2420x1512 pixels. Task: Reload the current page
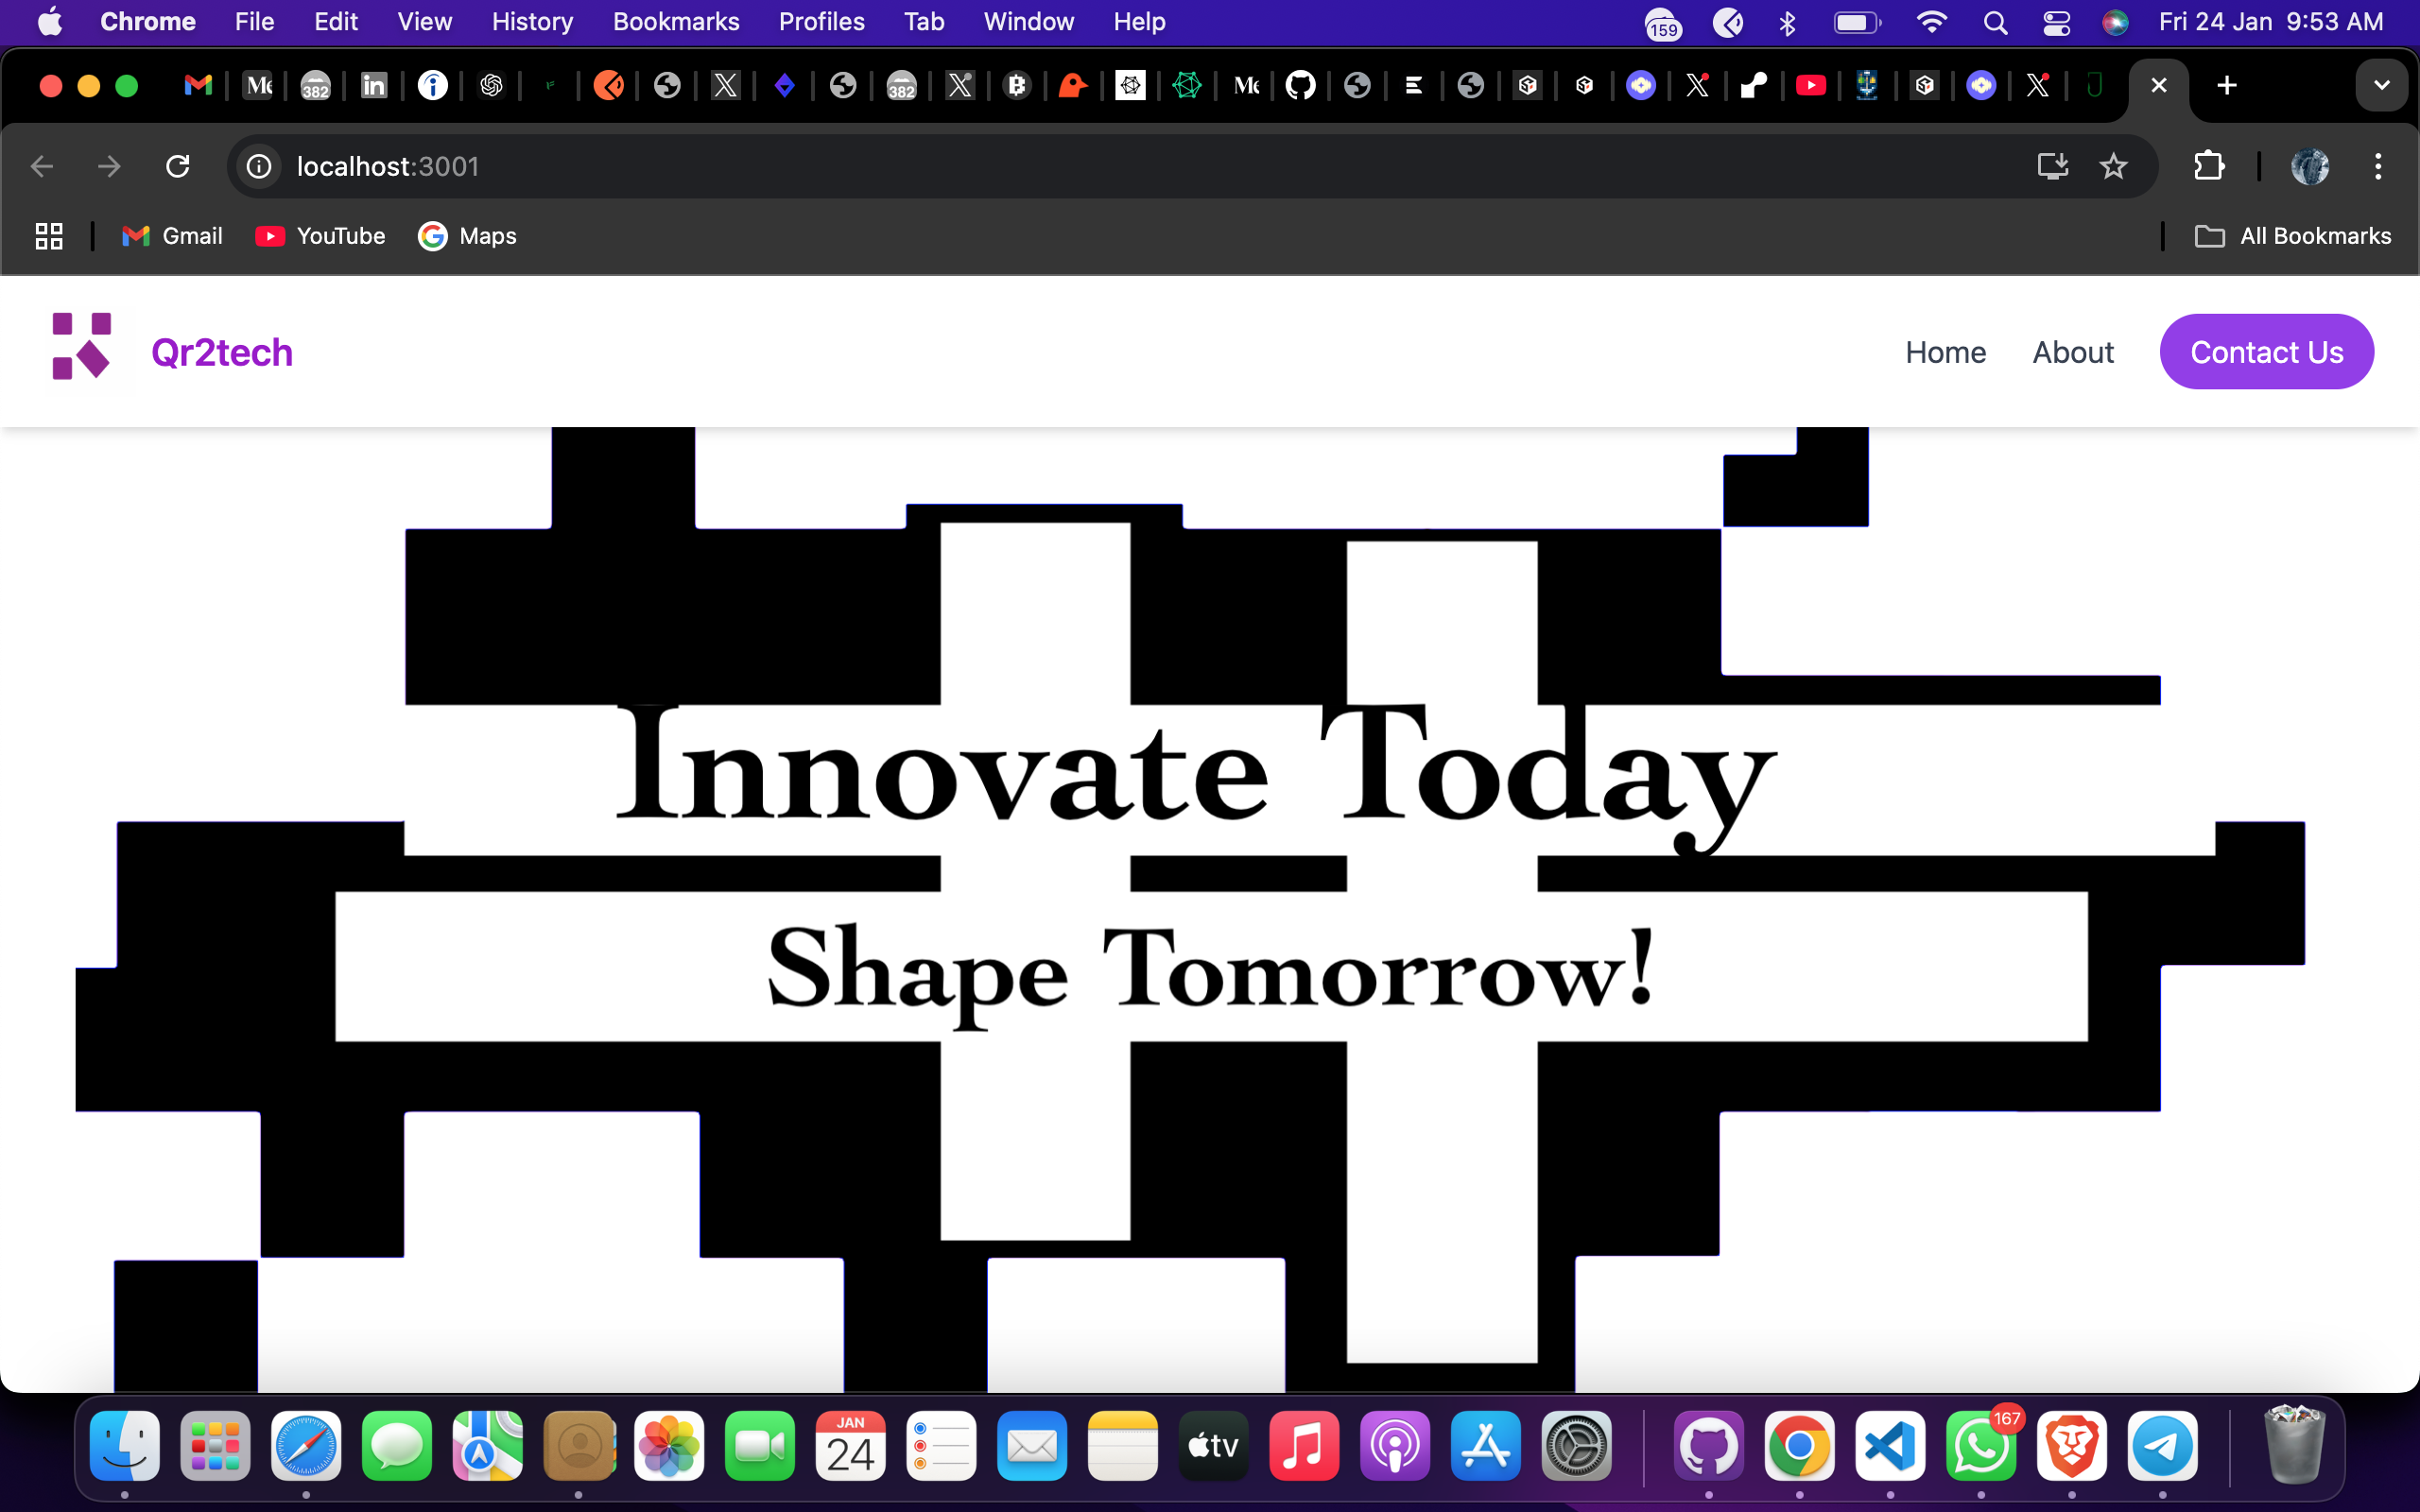[x=178, y=166]
